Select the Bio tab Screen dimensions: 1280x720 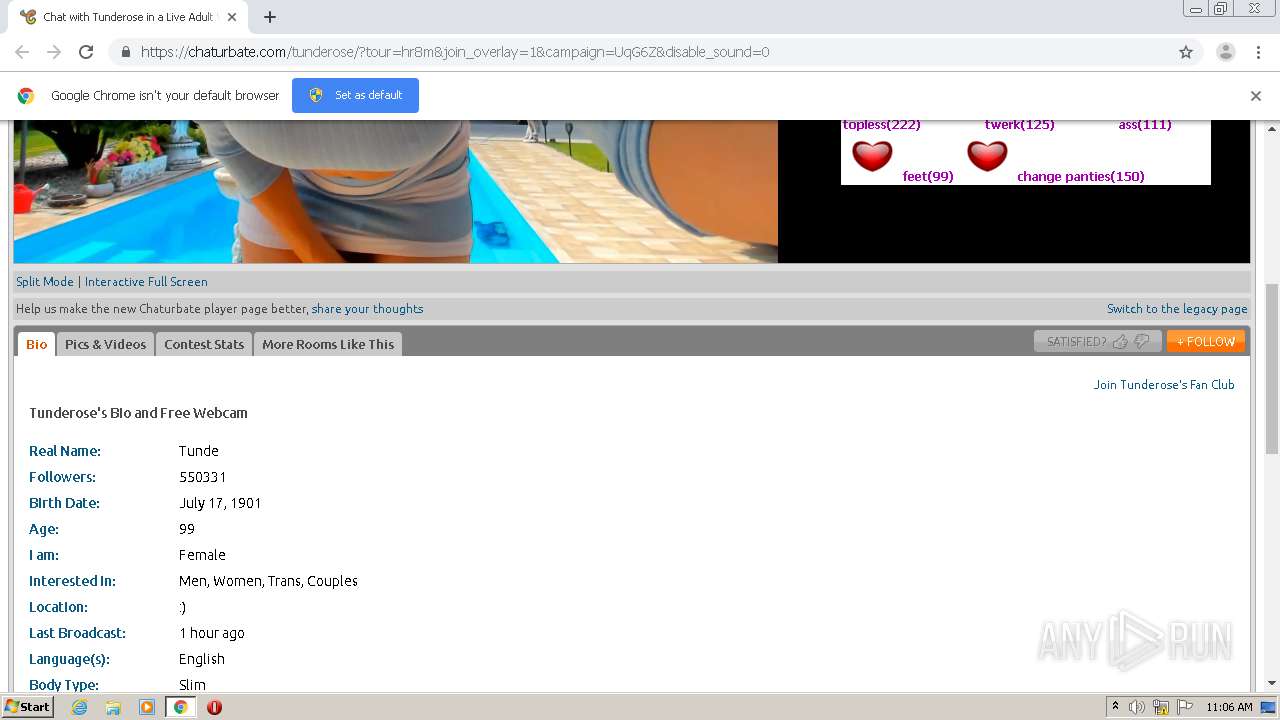click(37, 344)
